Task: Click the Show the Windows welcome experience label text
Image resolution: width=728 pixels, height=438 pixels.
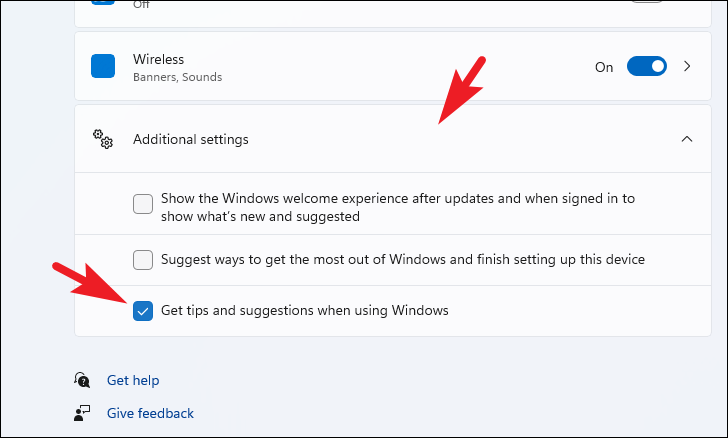Action: click(398, 207)
